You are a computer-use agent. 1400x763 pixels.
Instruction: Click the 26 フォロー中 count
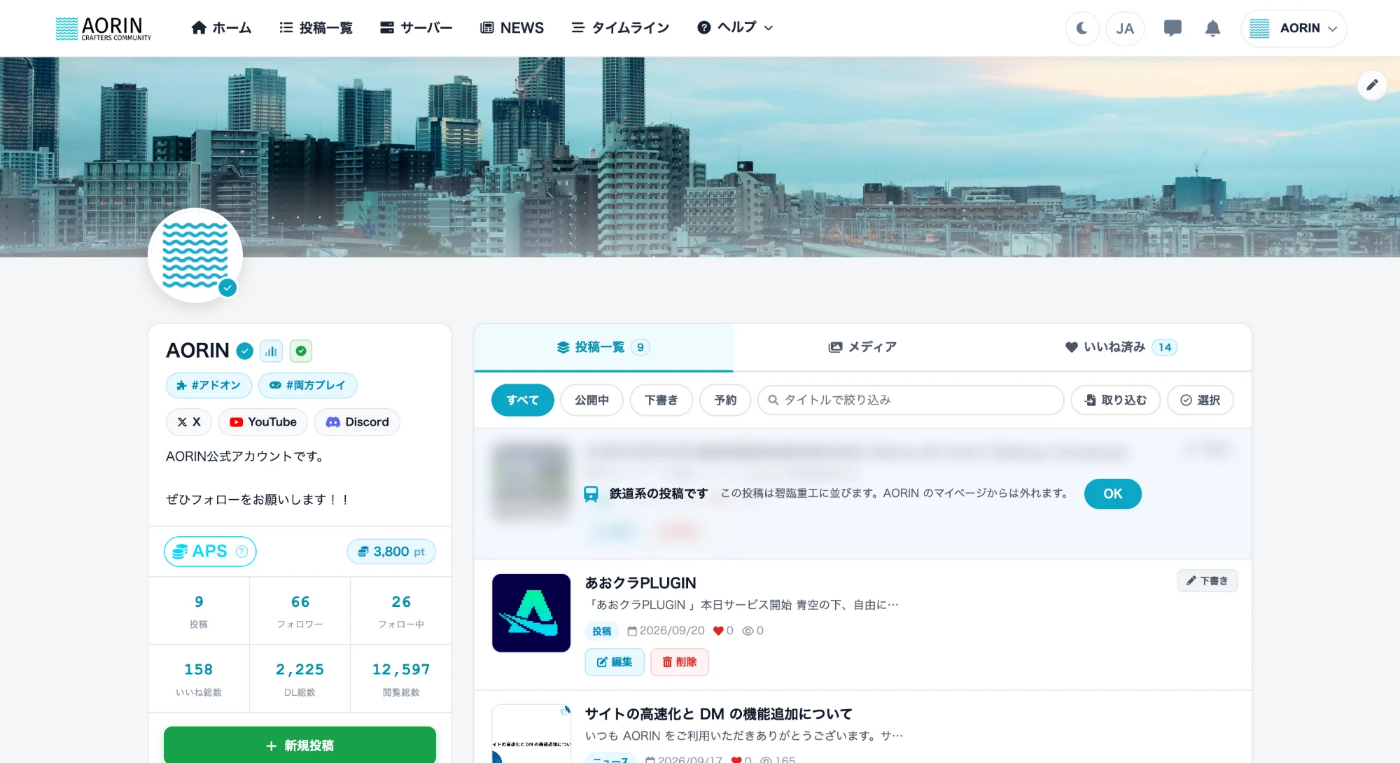(401, 611)
